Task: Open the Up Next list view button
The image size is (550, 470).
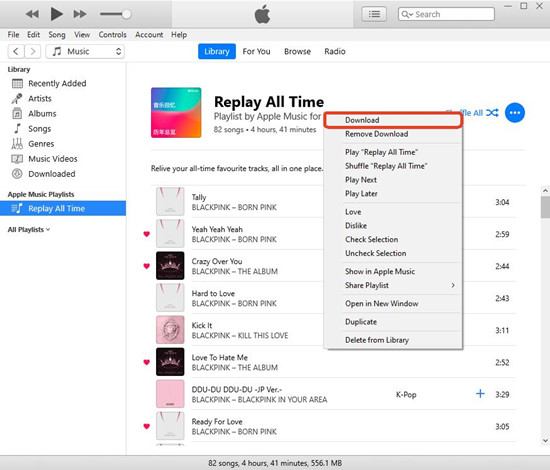Action: 374,14
